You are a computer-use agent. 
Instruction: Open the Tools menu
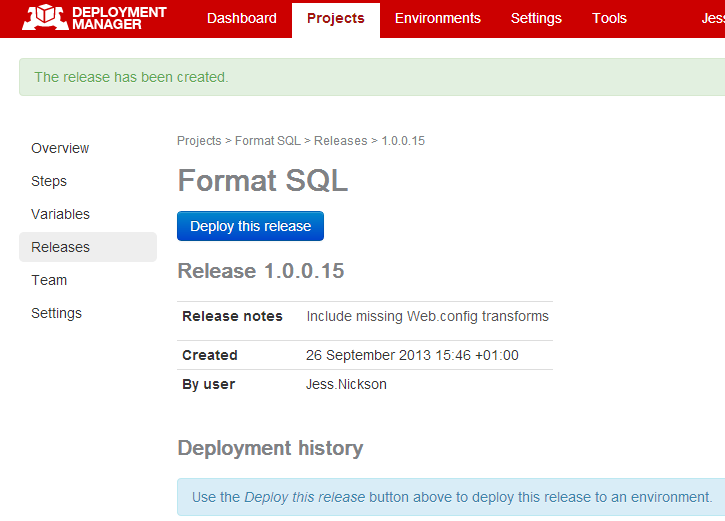pos(609,18)
